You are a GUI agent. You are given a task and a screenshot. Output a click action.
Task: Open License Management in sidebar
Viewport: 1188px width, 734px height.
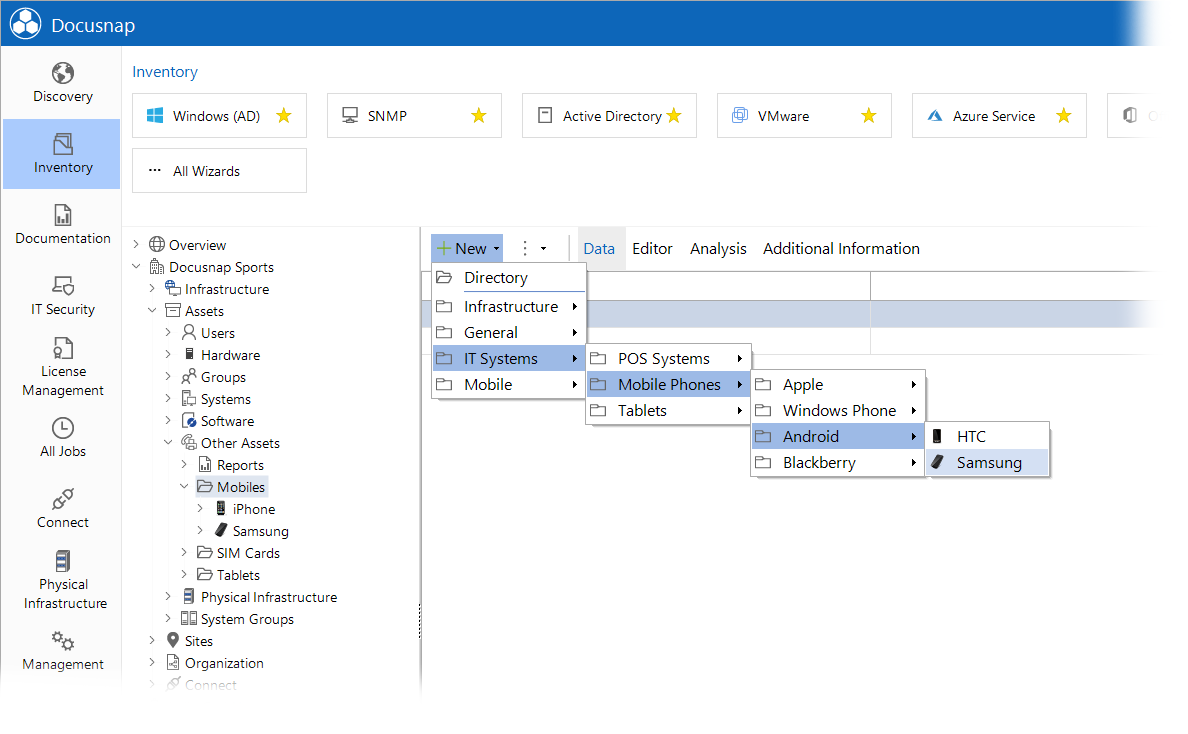pyautogui.click(x=62, y=367)
